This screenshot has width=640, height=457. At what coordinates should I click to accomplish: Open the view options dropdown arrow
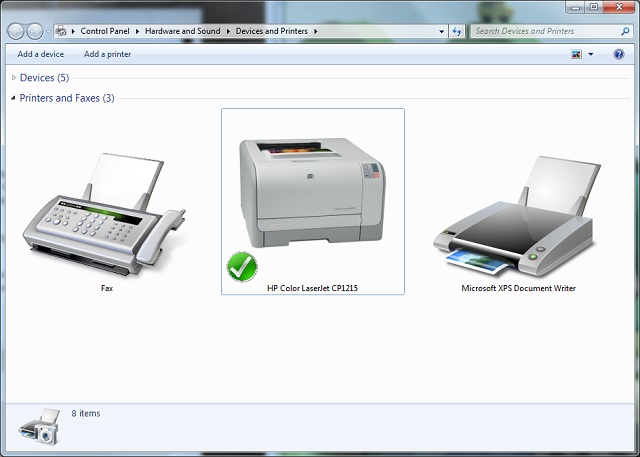[x=591, y=54]
